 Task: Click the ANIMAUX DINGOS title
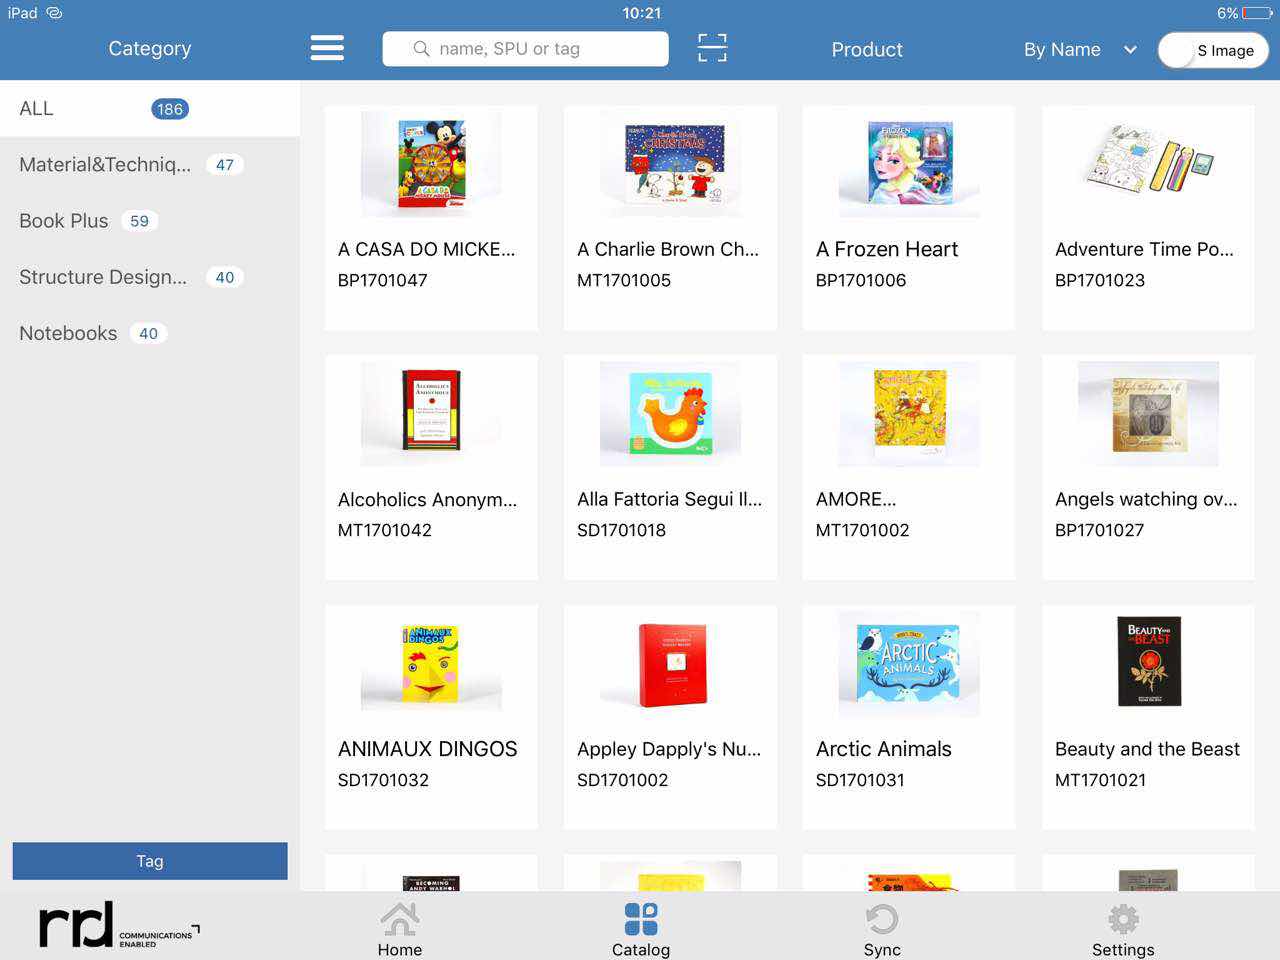427,749
